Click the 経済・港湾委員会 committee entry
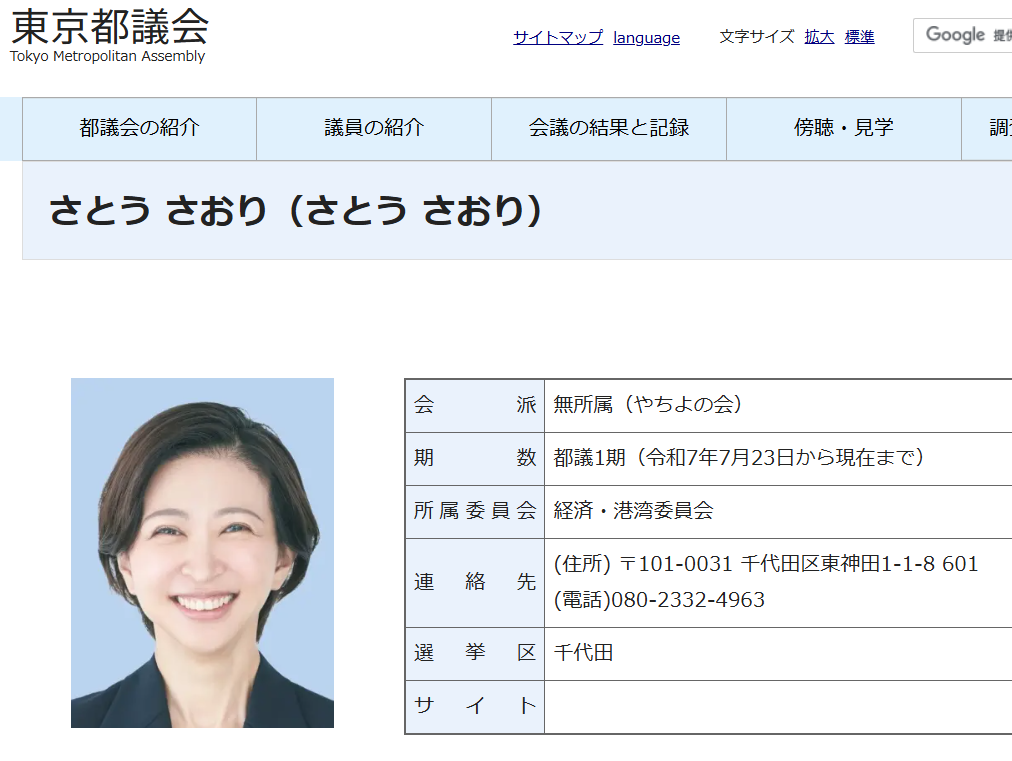The height and width of the screenshot is (761, 1012). pos(634,511)
